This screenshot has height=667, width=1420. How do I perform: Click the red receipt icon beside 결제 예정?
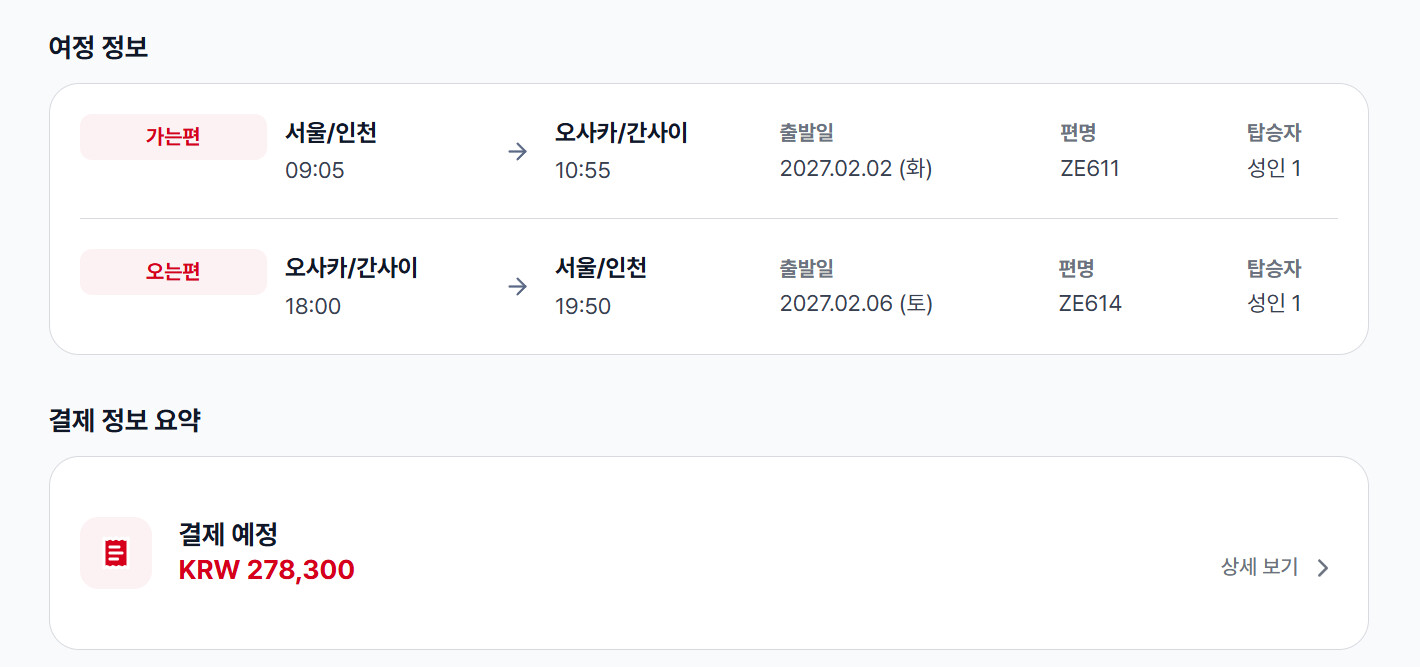pyautogui.click(x=116, y=553)
